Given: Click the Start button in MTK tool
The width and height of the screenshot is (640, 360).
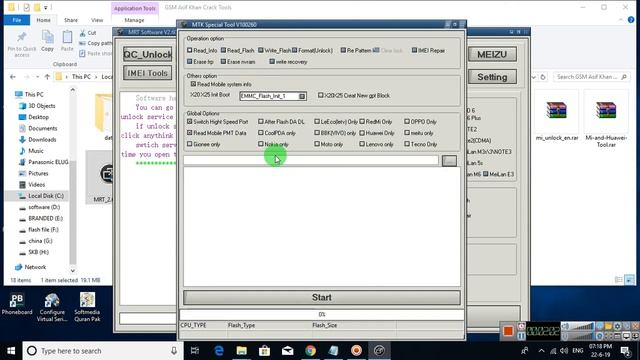Looking at the screenshot, I should click(x=322, y=298).
